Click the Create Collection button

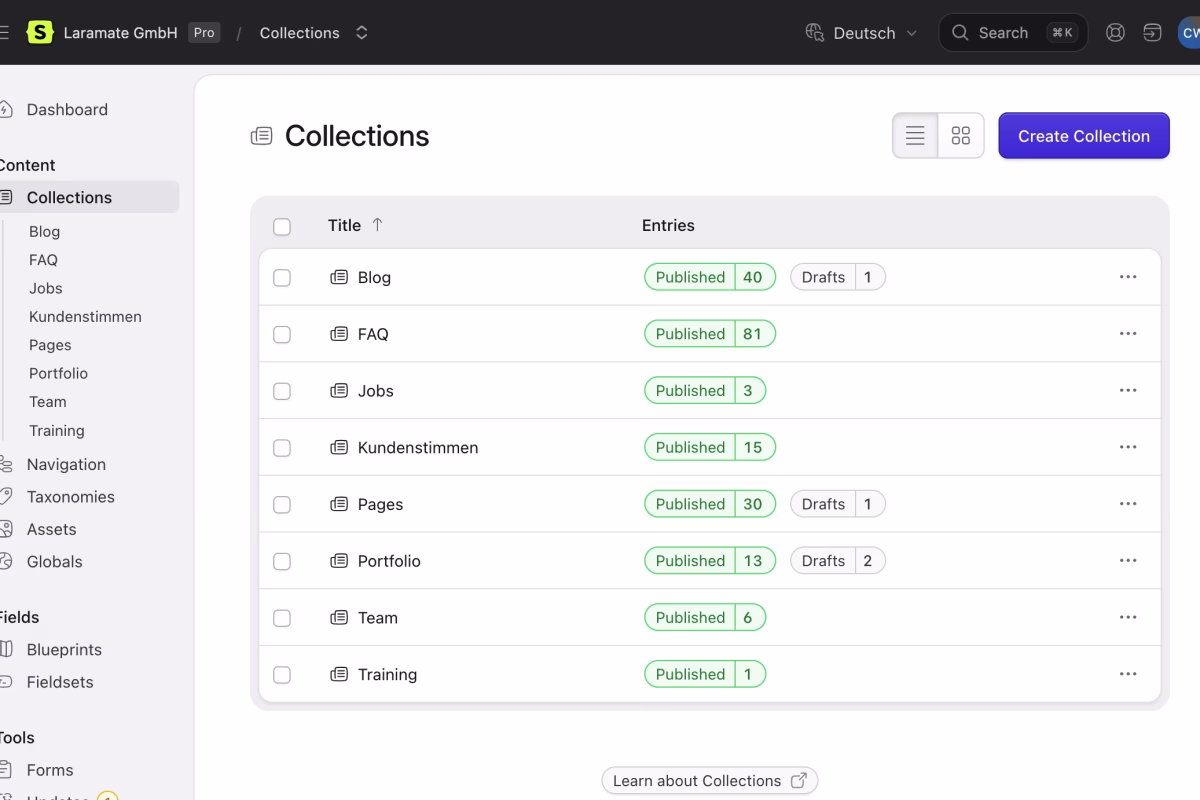click(1084, 136)
